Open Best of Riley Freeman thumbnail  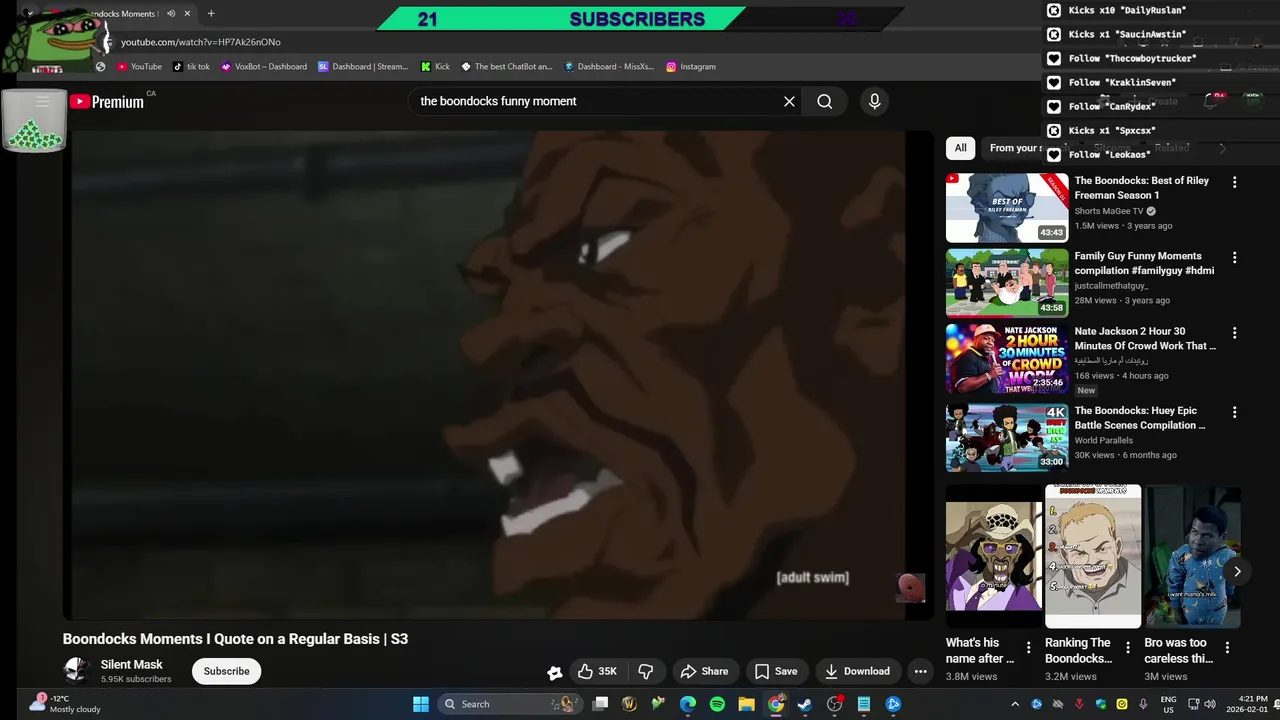tap(1007, 208)
